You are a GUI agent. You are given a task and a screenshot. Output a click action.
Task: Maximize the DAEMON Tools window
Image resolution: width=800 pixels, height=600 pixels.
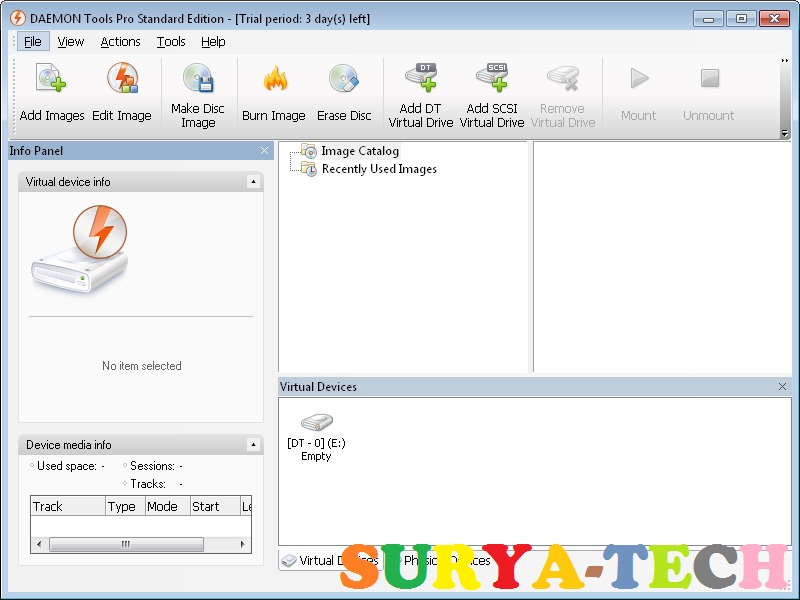click(741, 19)
